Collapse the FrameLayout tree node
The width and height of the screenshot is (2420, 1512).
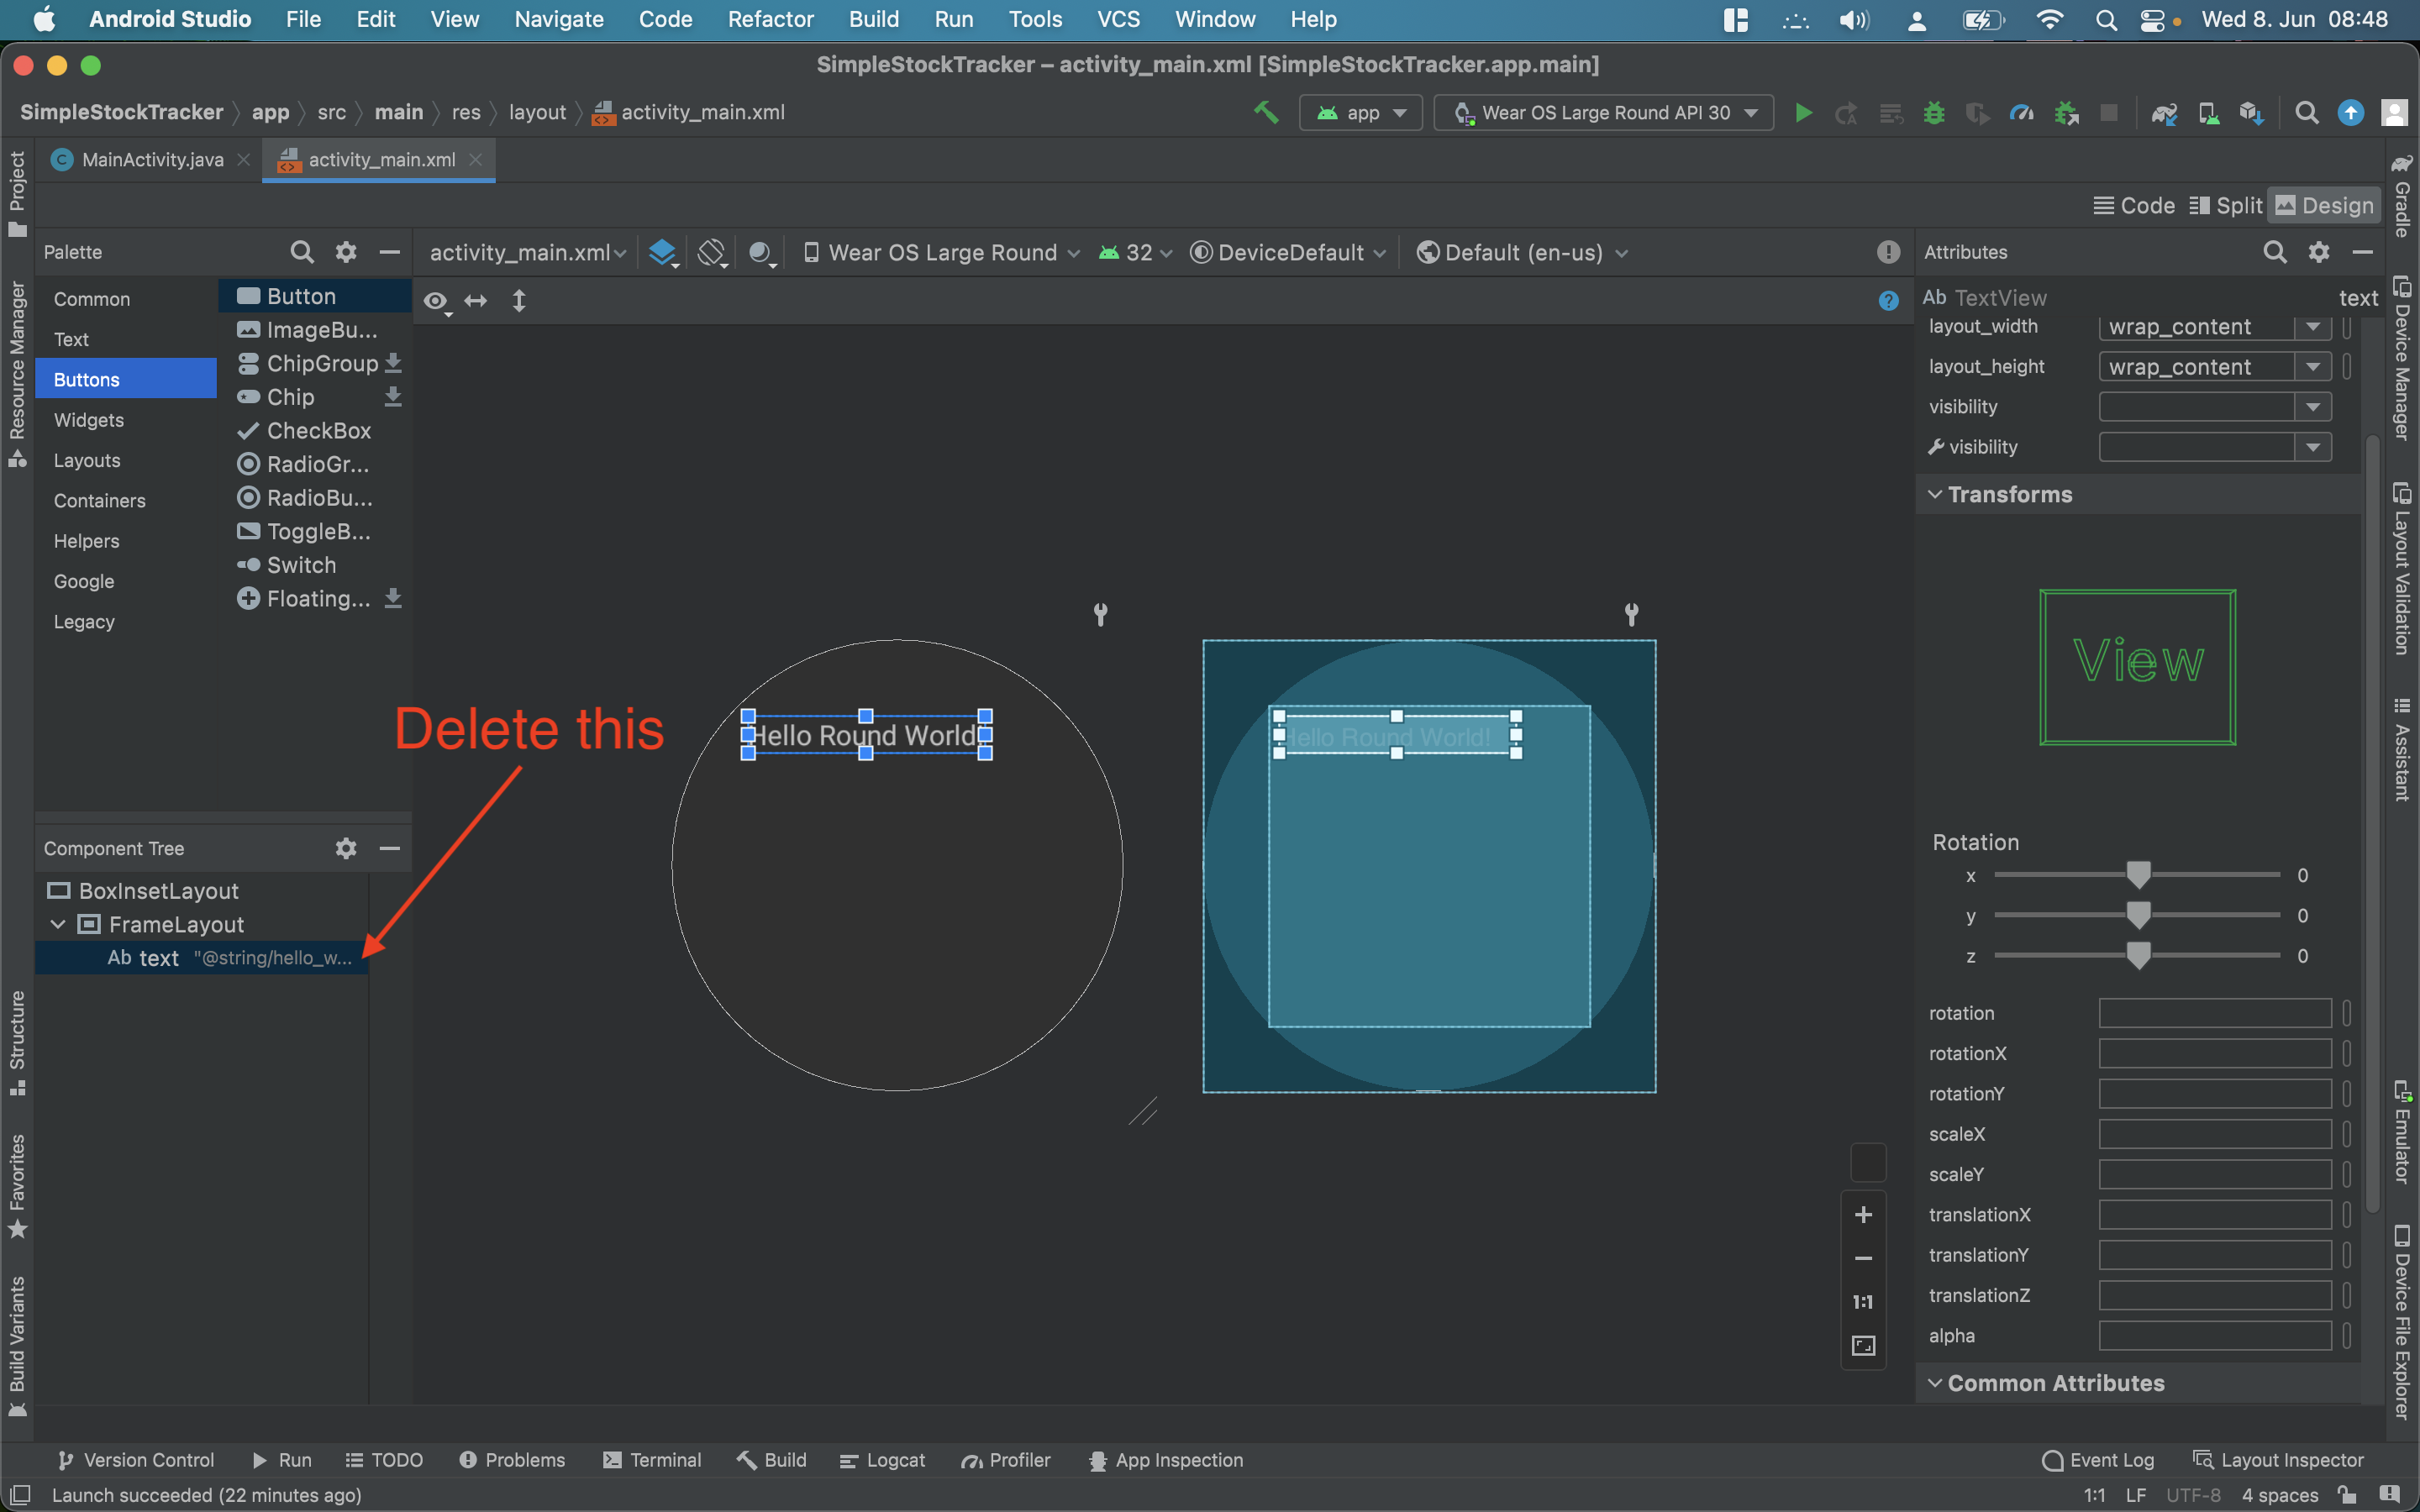58,924
